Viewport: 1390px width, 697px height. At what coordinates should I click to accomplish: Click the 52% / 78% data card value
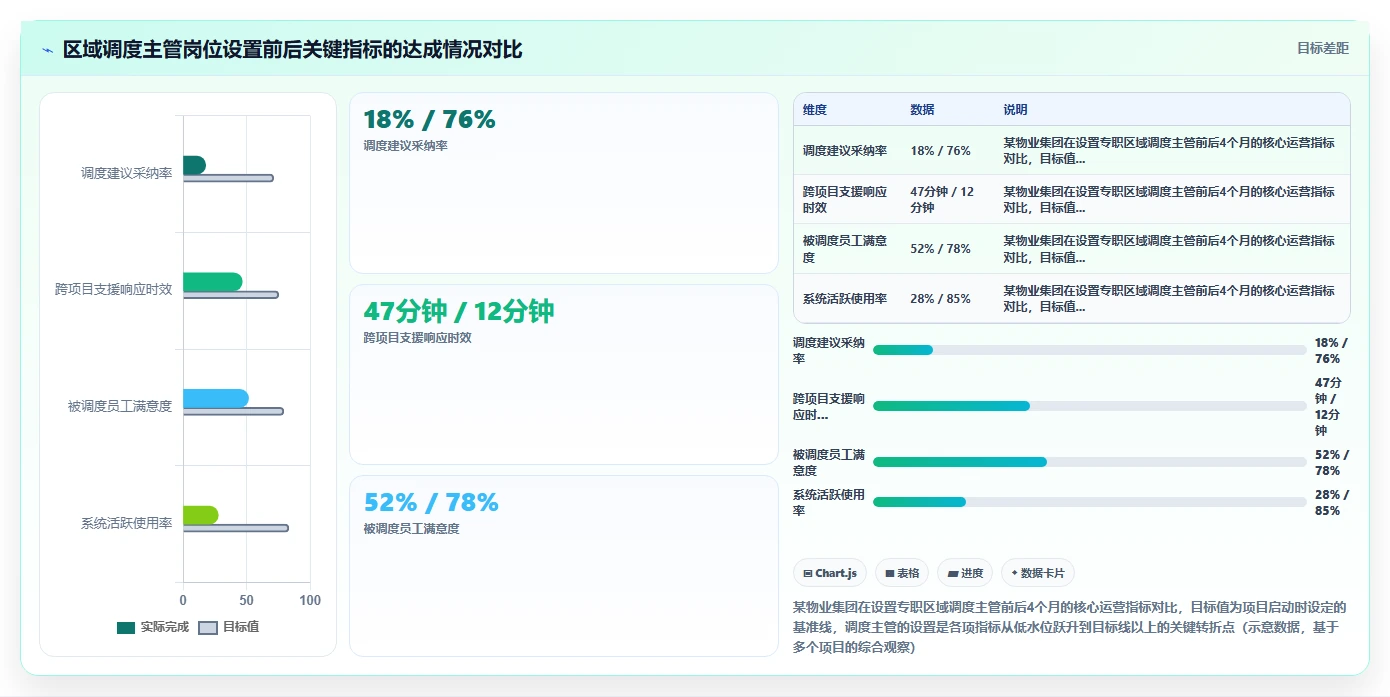(430, 502)
